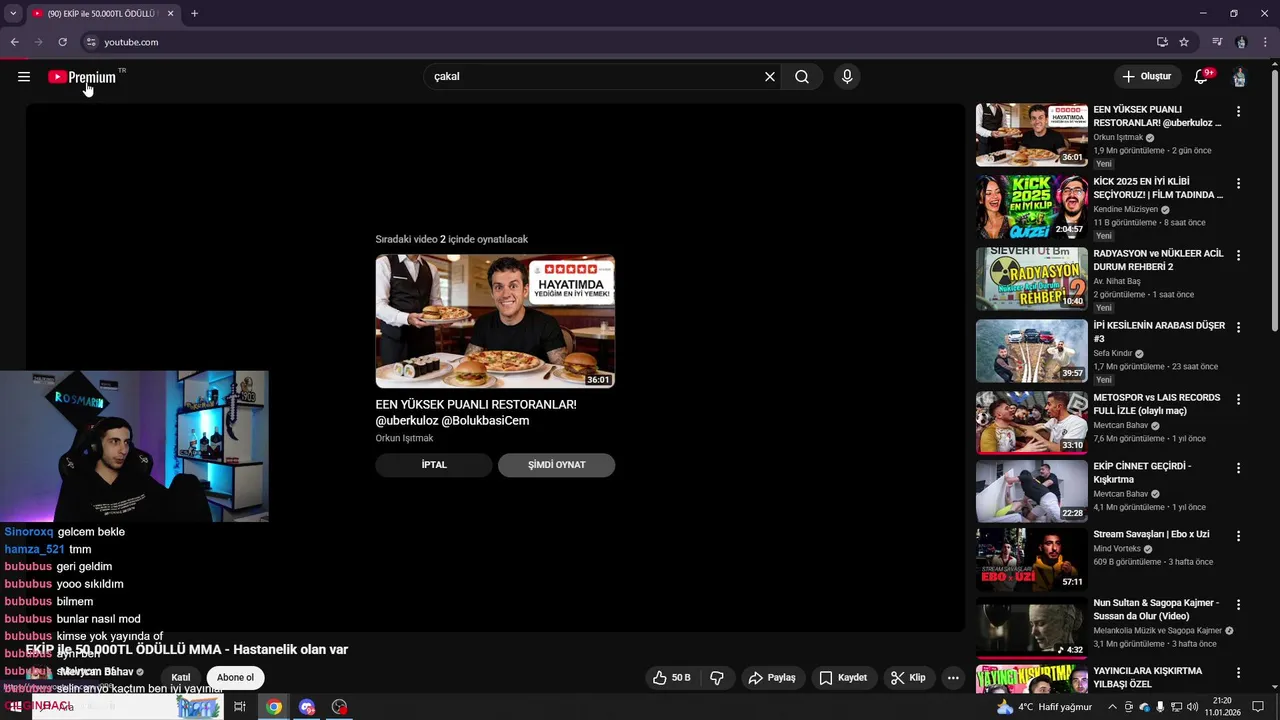Open Chrome three-dot menu

coord(1266,42)
